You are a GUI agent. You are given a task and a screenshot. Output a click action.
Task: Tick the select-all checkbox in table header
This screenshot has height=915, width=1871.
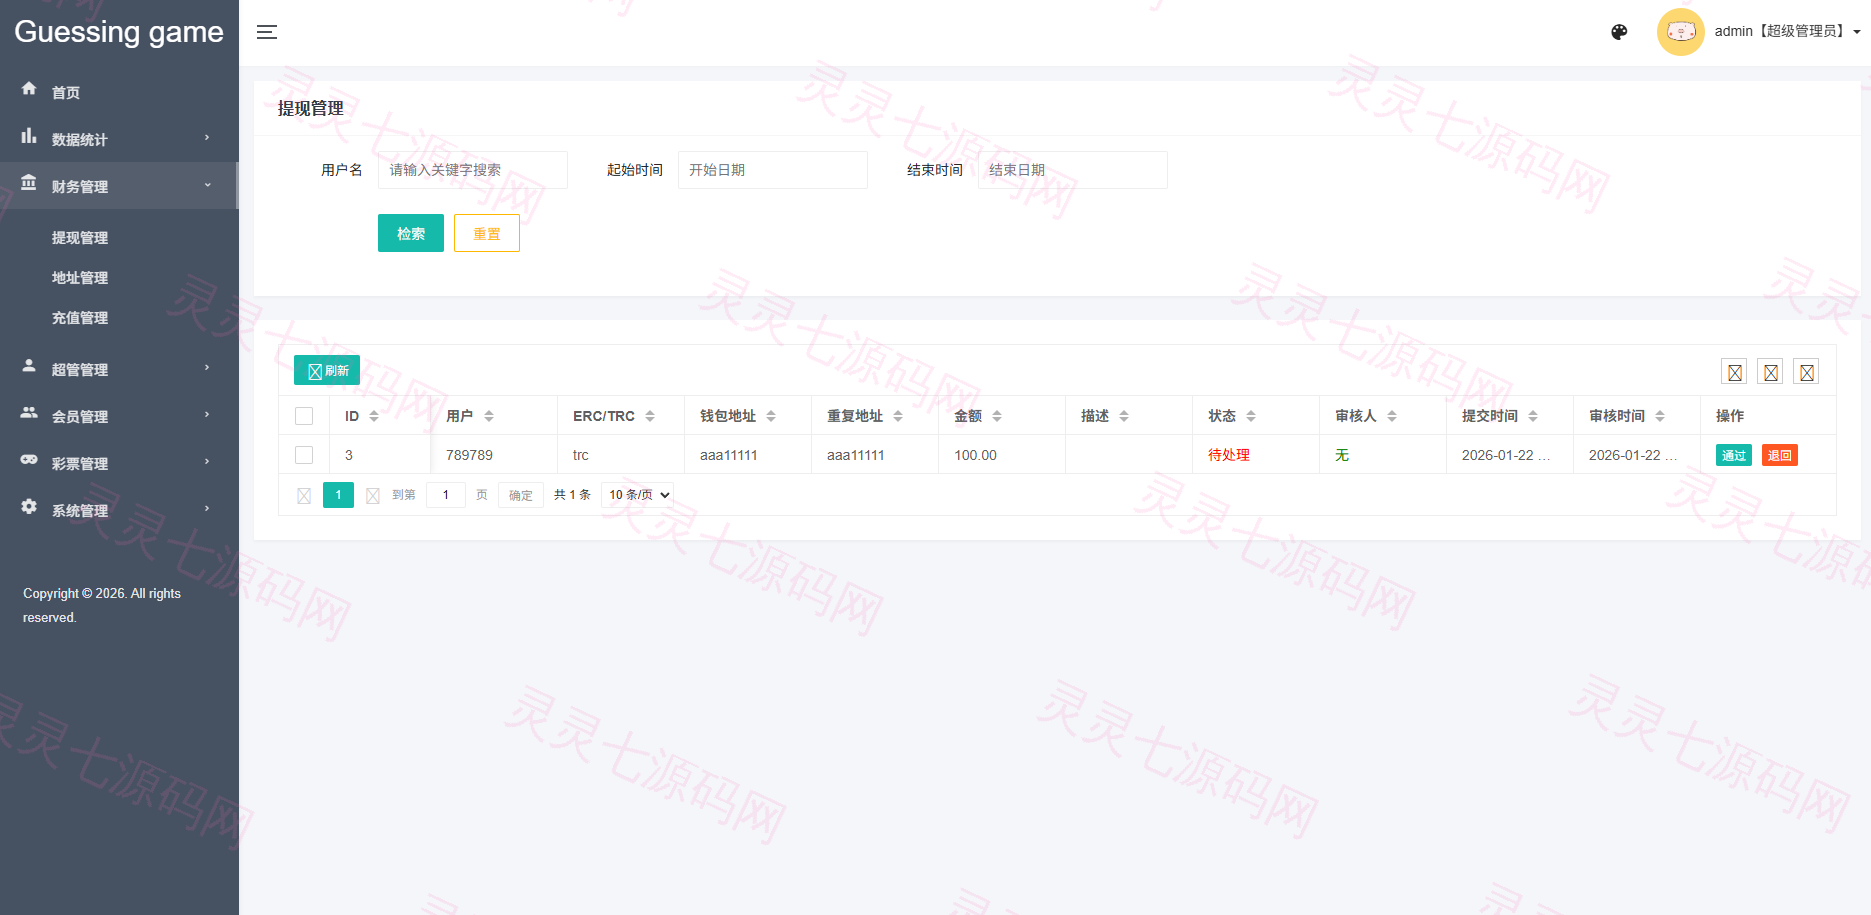[x=304, y=416]
